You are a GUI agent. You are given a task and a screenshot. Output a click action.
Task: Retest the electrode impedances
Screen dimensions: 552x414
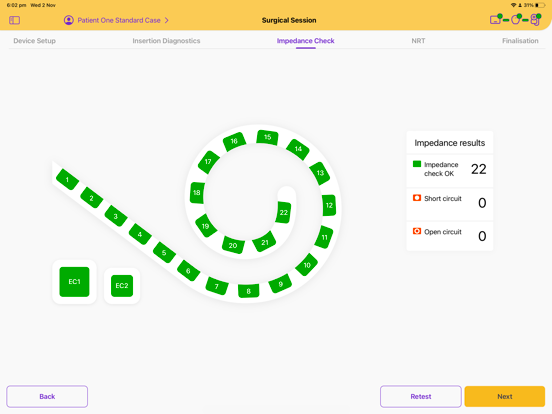(x=421, y=396)
